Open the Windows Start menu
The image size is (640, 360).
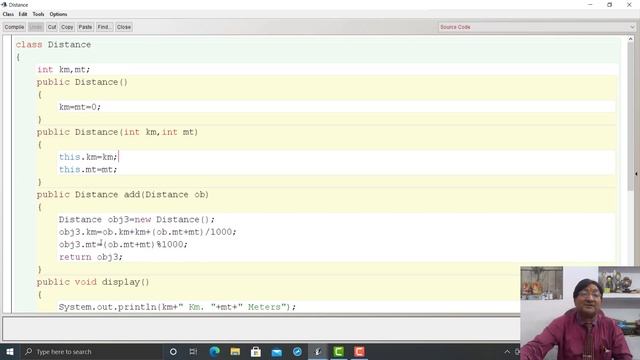point(10,351)
